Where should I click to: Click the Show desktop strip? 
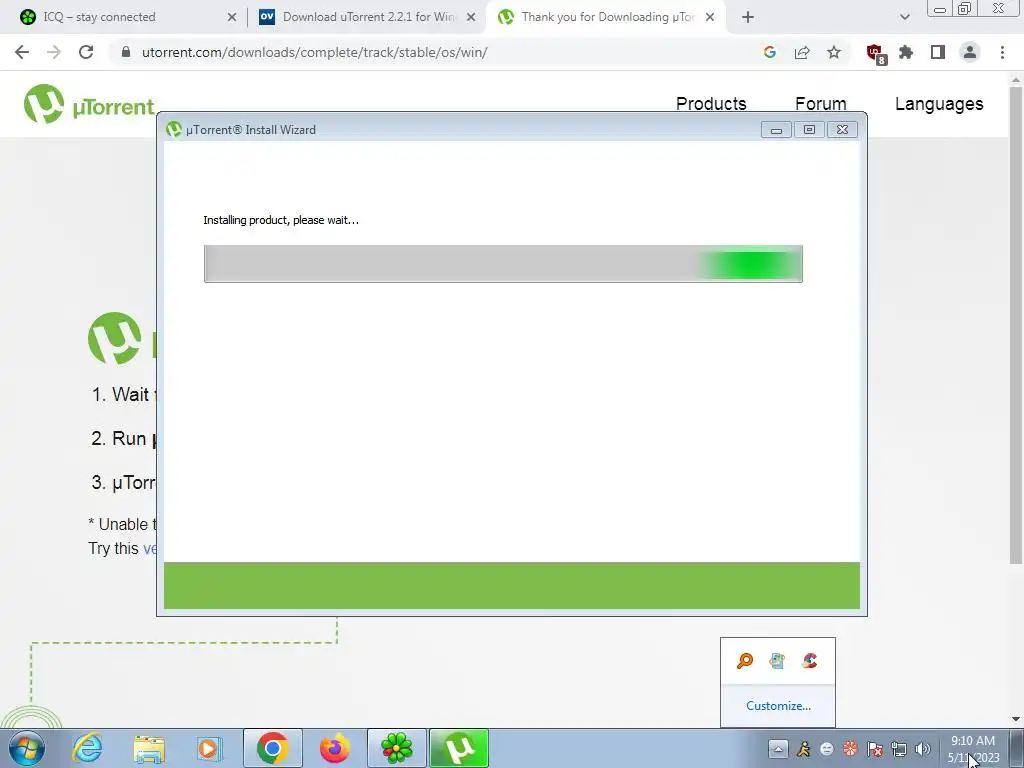tap(1017, 748)
